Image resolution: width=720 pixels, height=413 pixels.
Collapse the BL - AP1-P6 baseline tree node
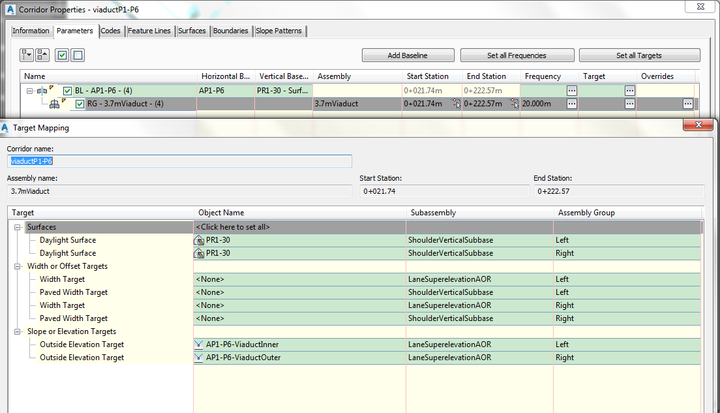(x=30, y=91)
